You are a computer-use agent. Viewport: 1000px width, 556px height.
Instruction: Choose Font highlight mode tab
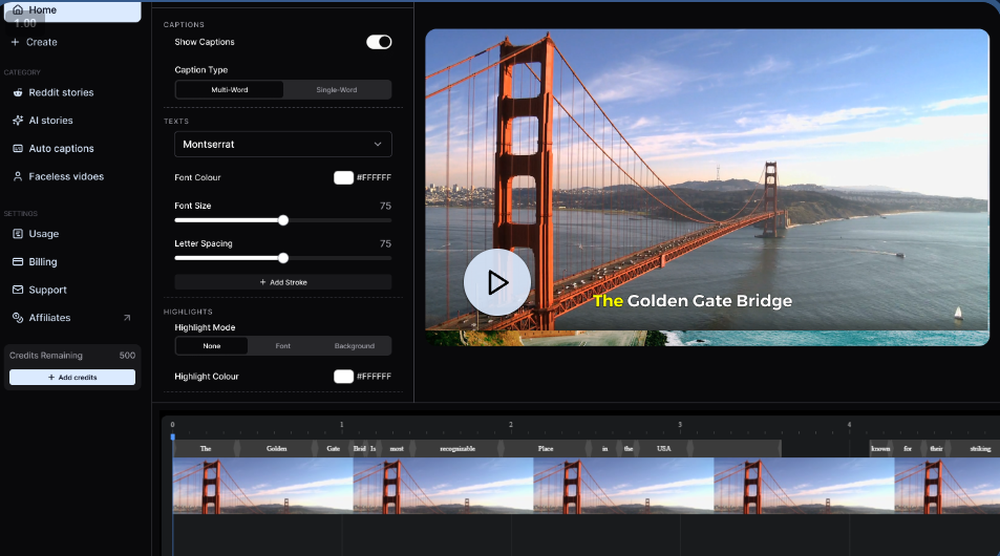click(283, 346)
